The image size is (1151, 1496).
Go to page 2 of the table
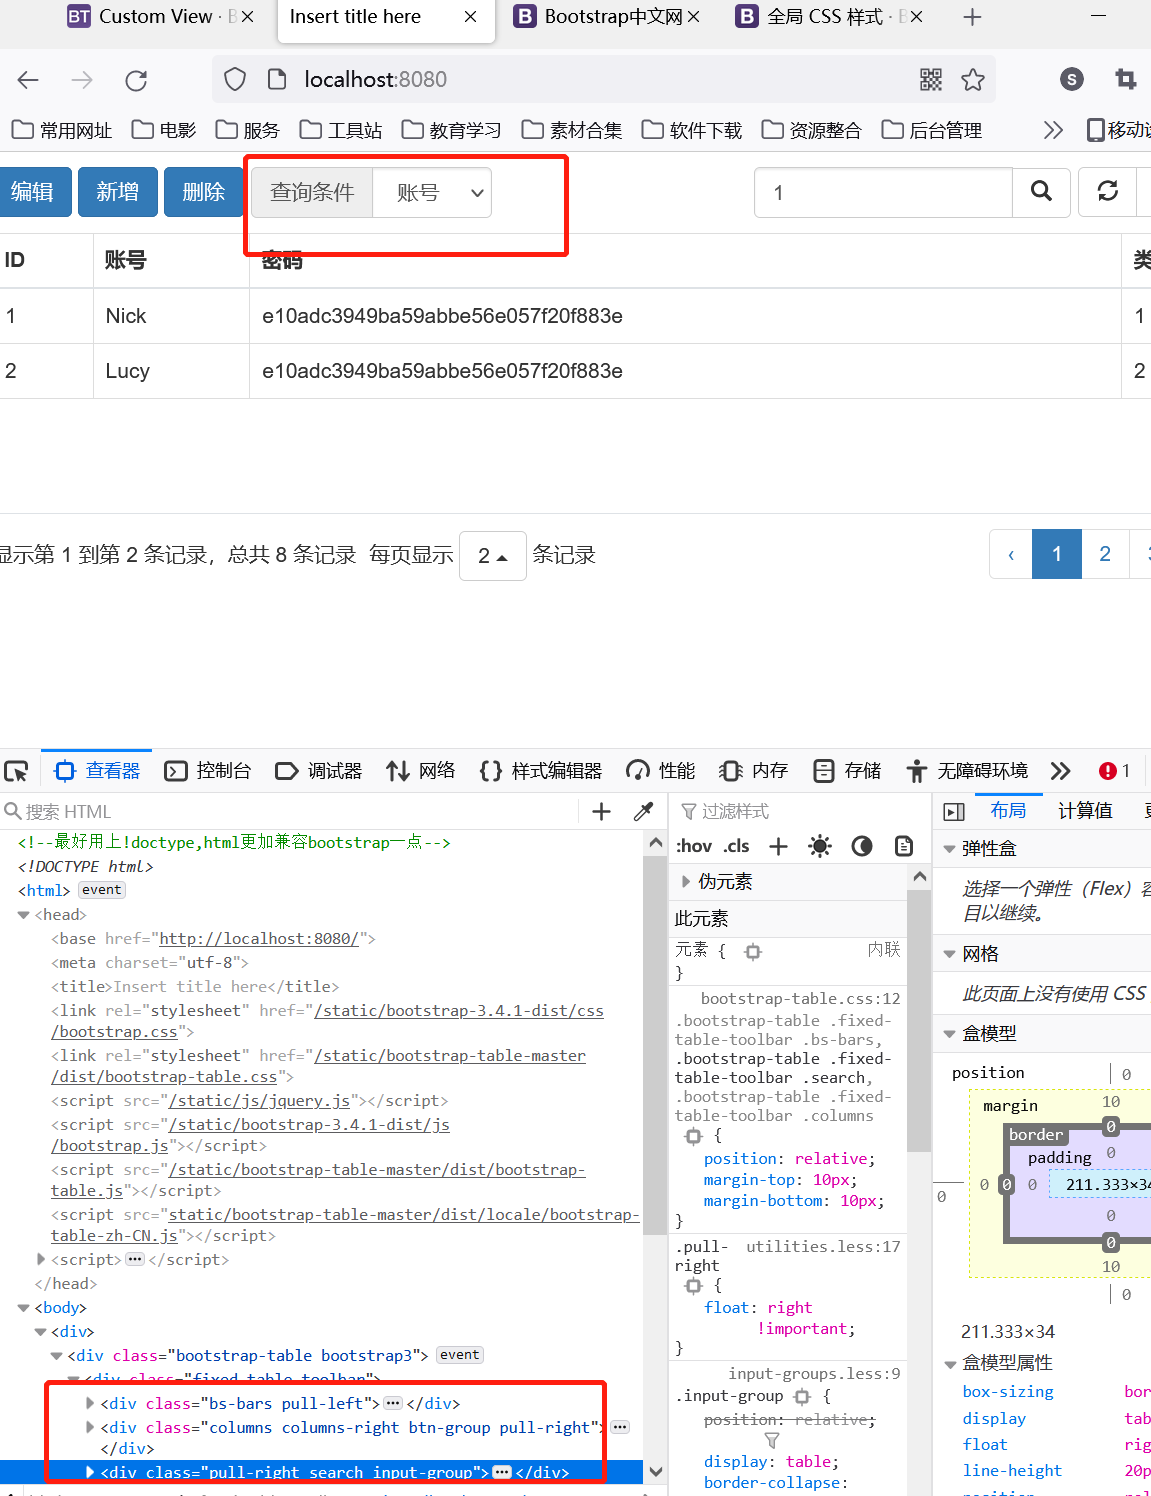coord(1105,554)
